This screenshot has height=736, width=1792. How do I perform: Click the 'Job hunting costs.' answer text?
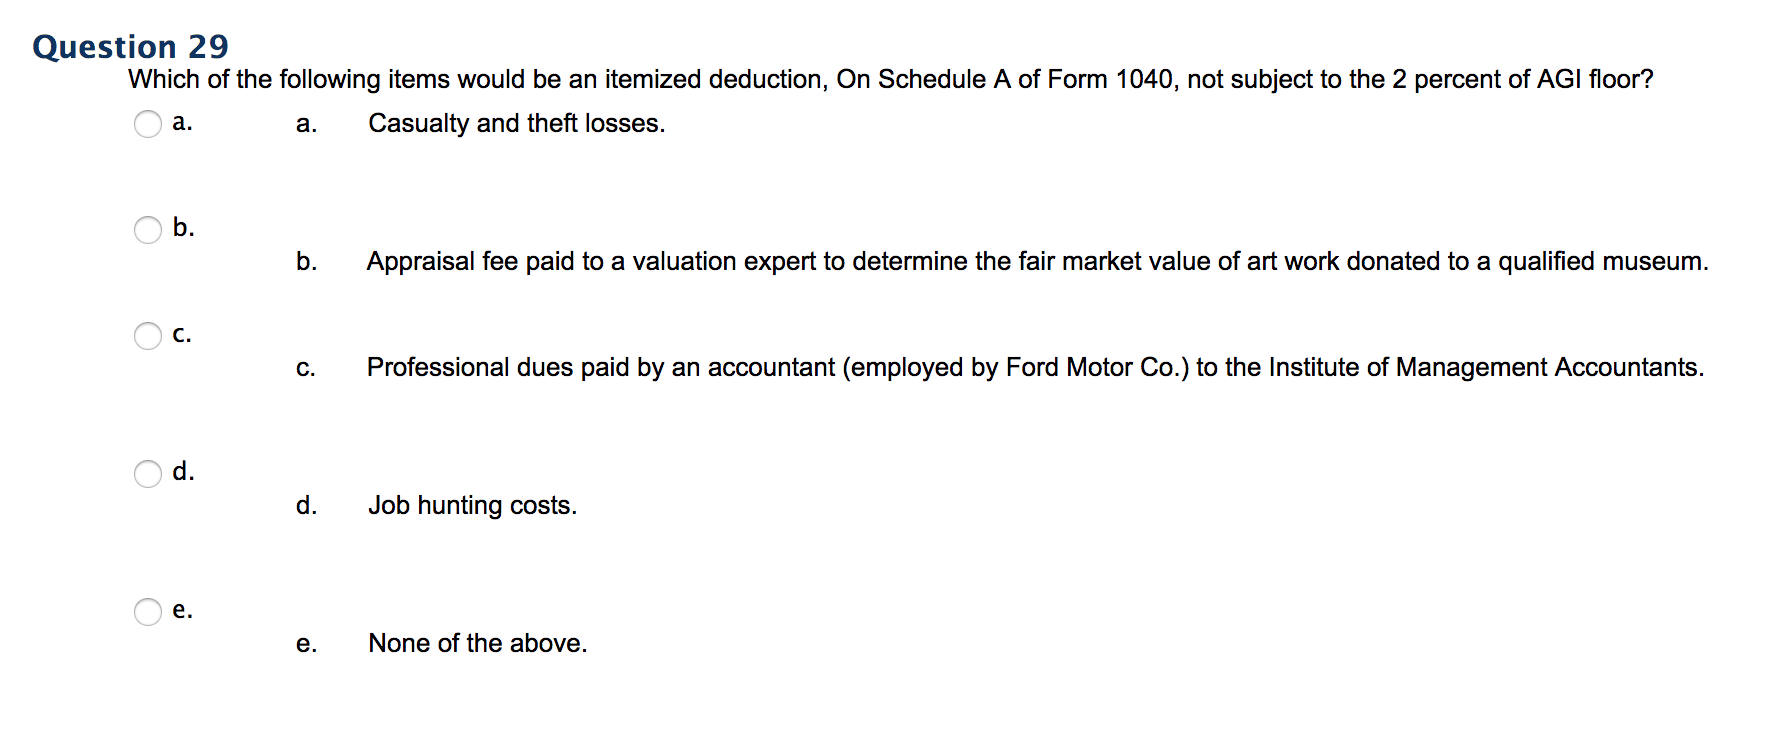[x=473, y=505]
